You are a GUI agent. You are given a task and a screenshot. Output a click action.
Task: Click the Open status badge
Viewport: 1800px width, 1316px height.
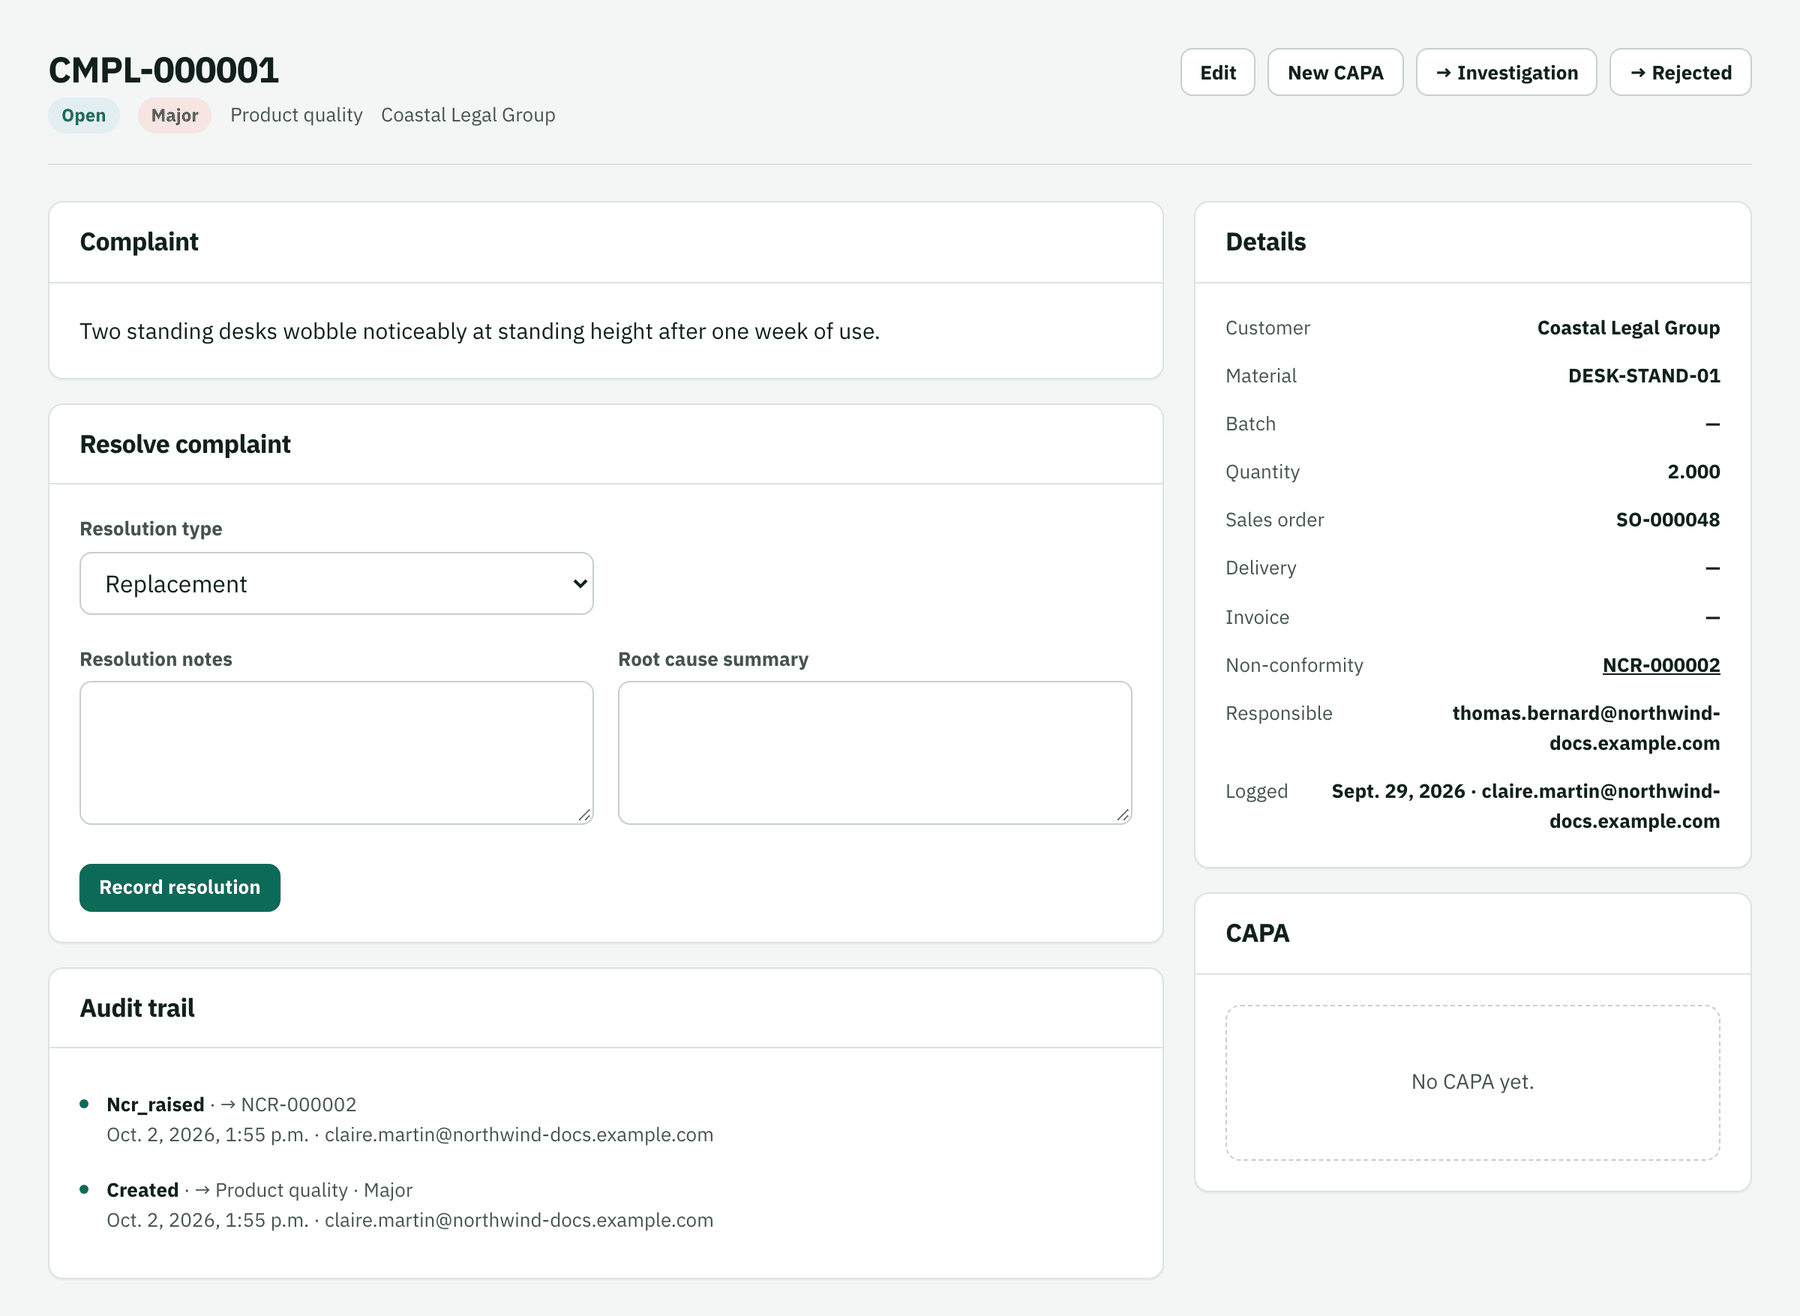coord(84,115)
